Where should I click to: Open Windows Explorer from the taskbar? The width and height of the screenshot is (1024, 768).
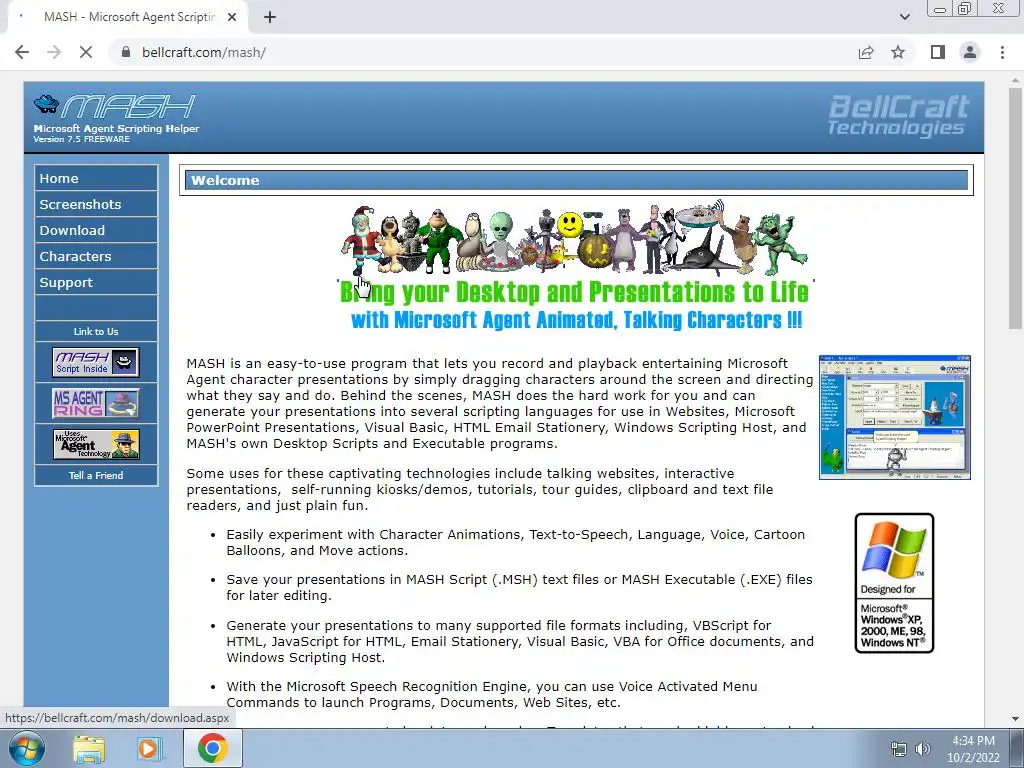(x=89, y=749)
